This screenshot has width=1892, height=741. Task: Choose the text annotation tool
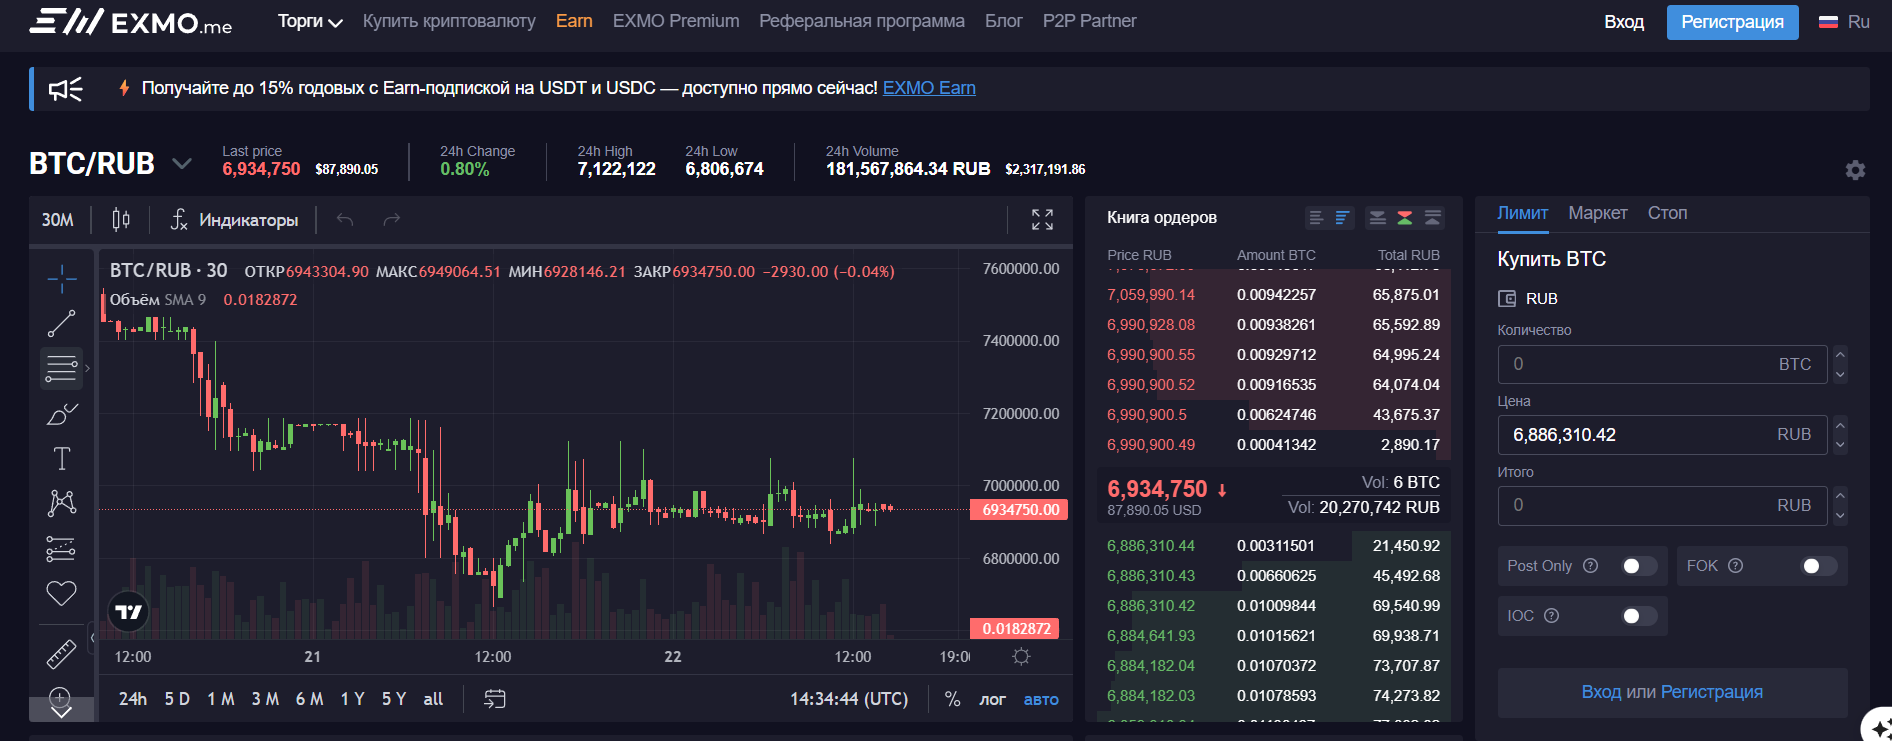[x=61, y=459]
